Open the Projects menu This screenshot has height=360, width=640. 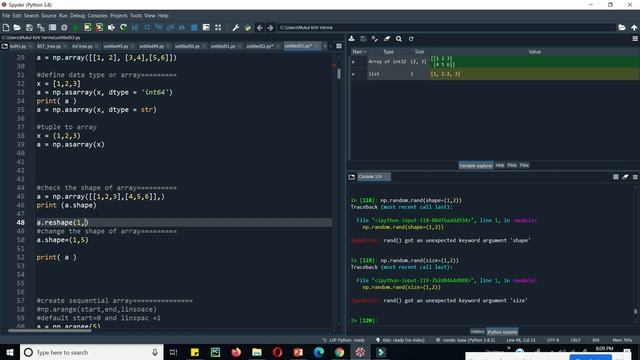pyautogui.click(x=118, y=16)
